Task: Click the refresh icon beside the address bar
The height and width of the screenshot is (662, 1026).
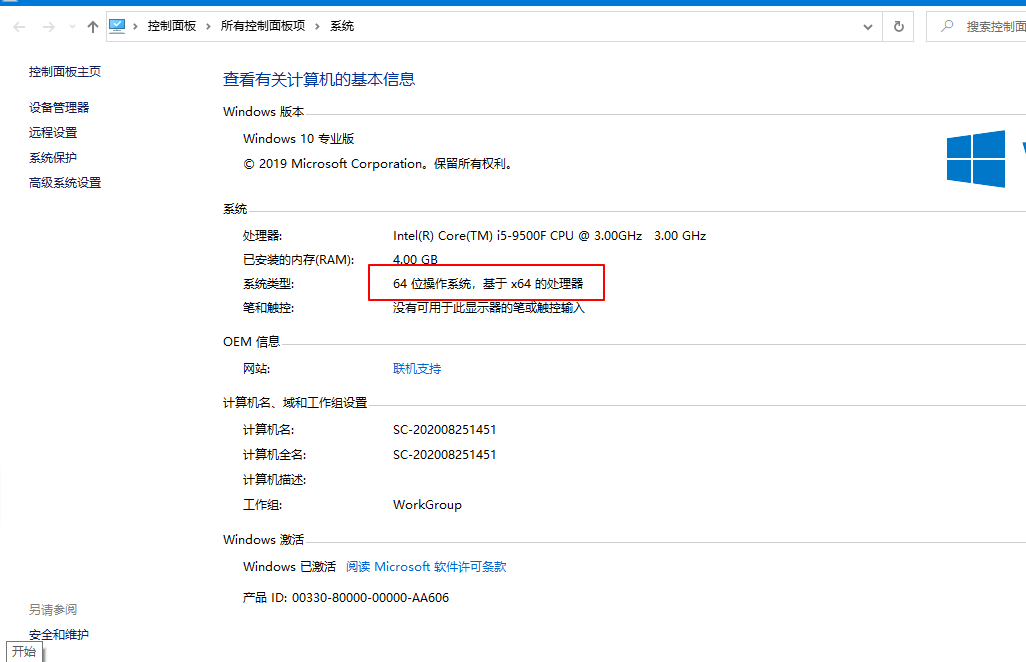Action: [898, 27]
